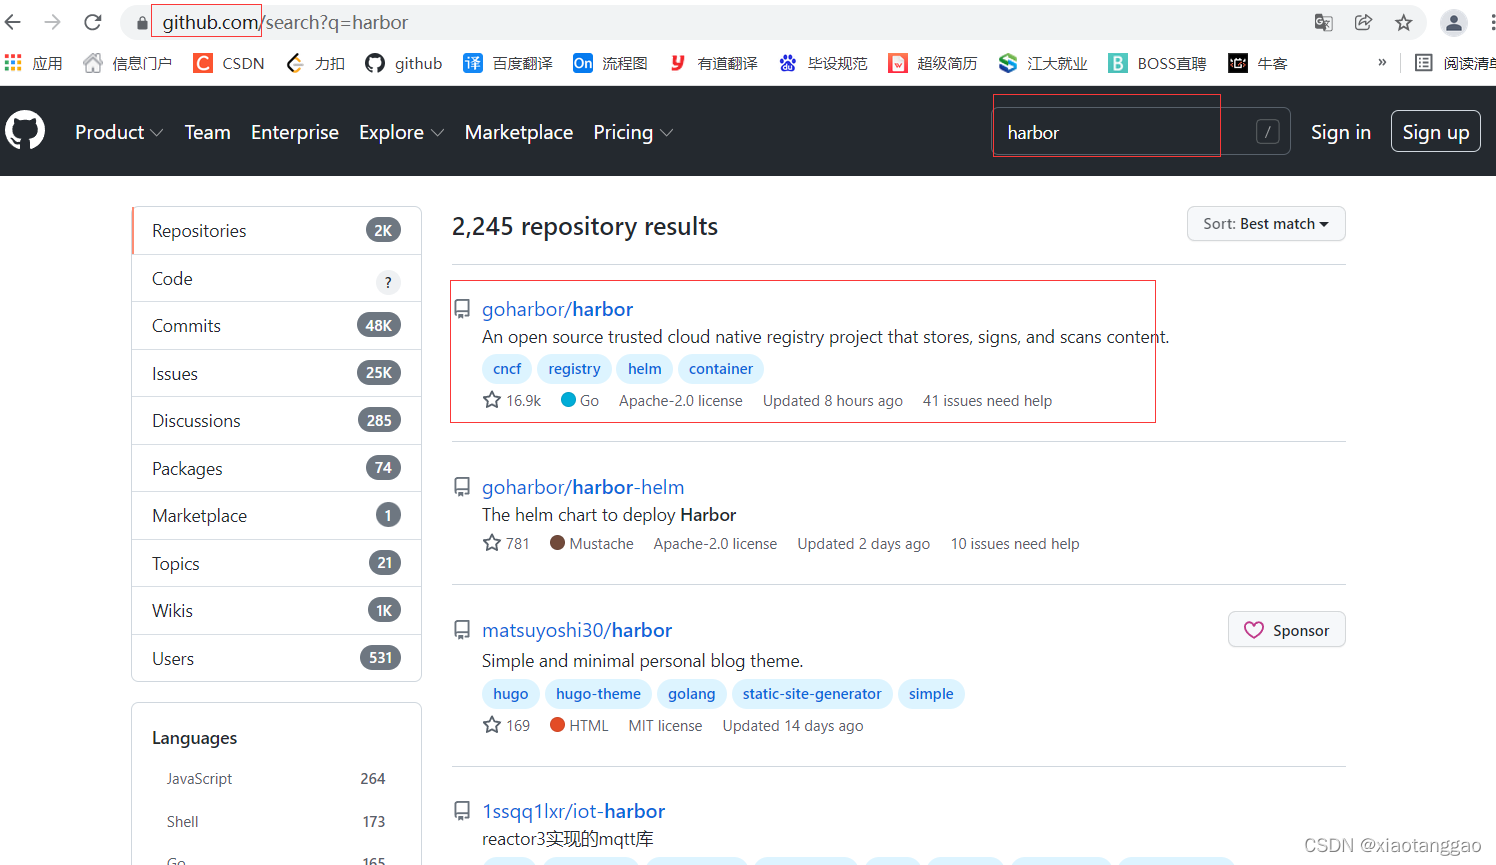This screenshot has height=865, width=1496.
Task: Open the Team nav item
Action: [x=207, y=132]
